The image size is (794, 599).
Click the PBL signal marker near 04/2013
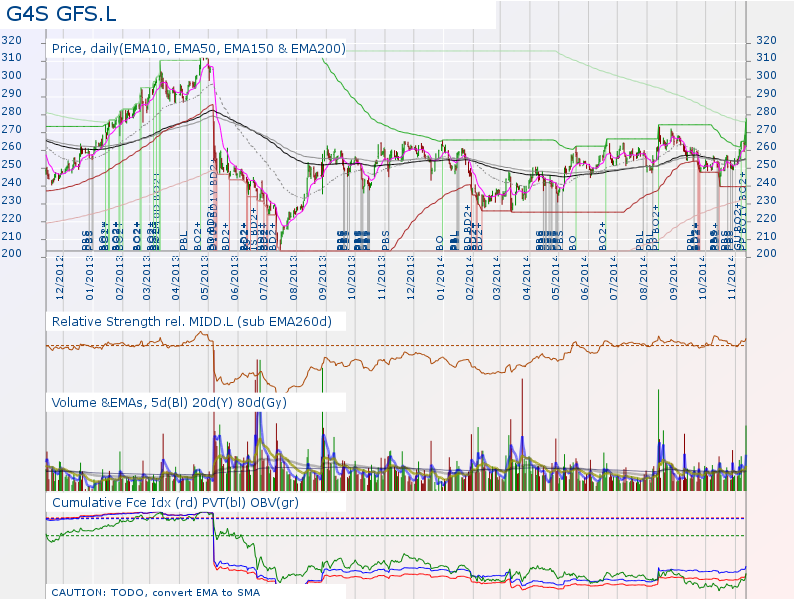[184, 240]
